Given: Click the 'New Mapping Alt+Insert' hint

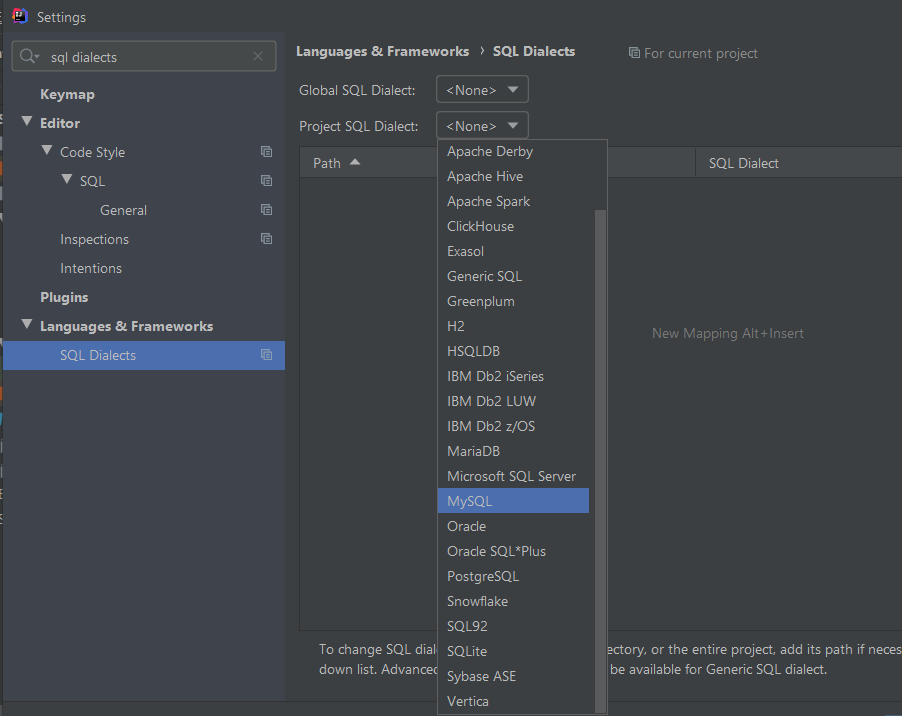Looking at the screenshot, I should point(728,334).
